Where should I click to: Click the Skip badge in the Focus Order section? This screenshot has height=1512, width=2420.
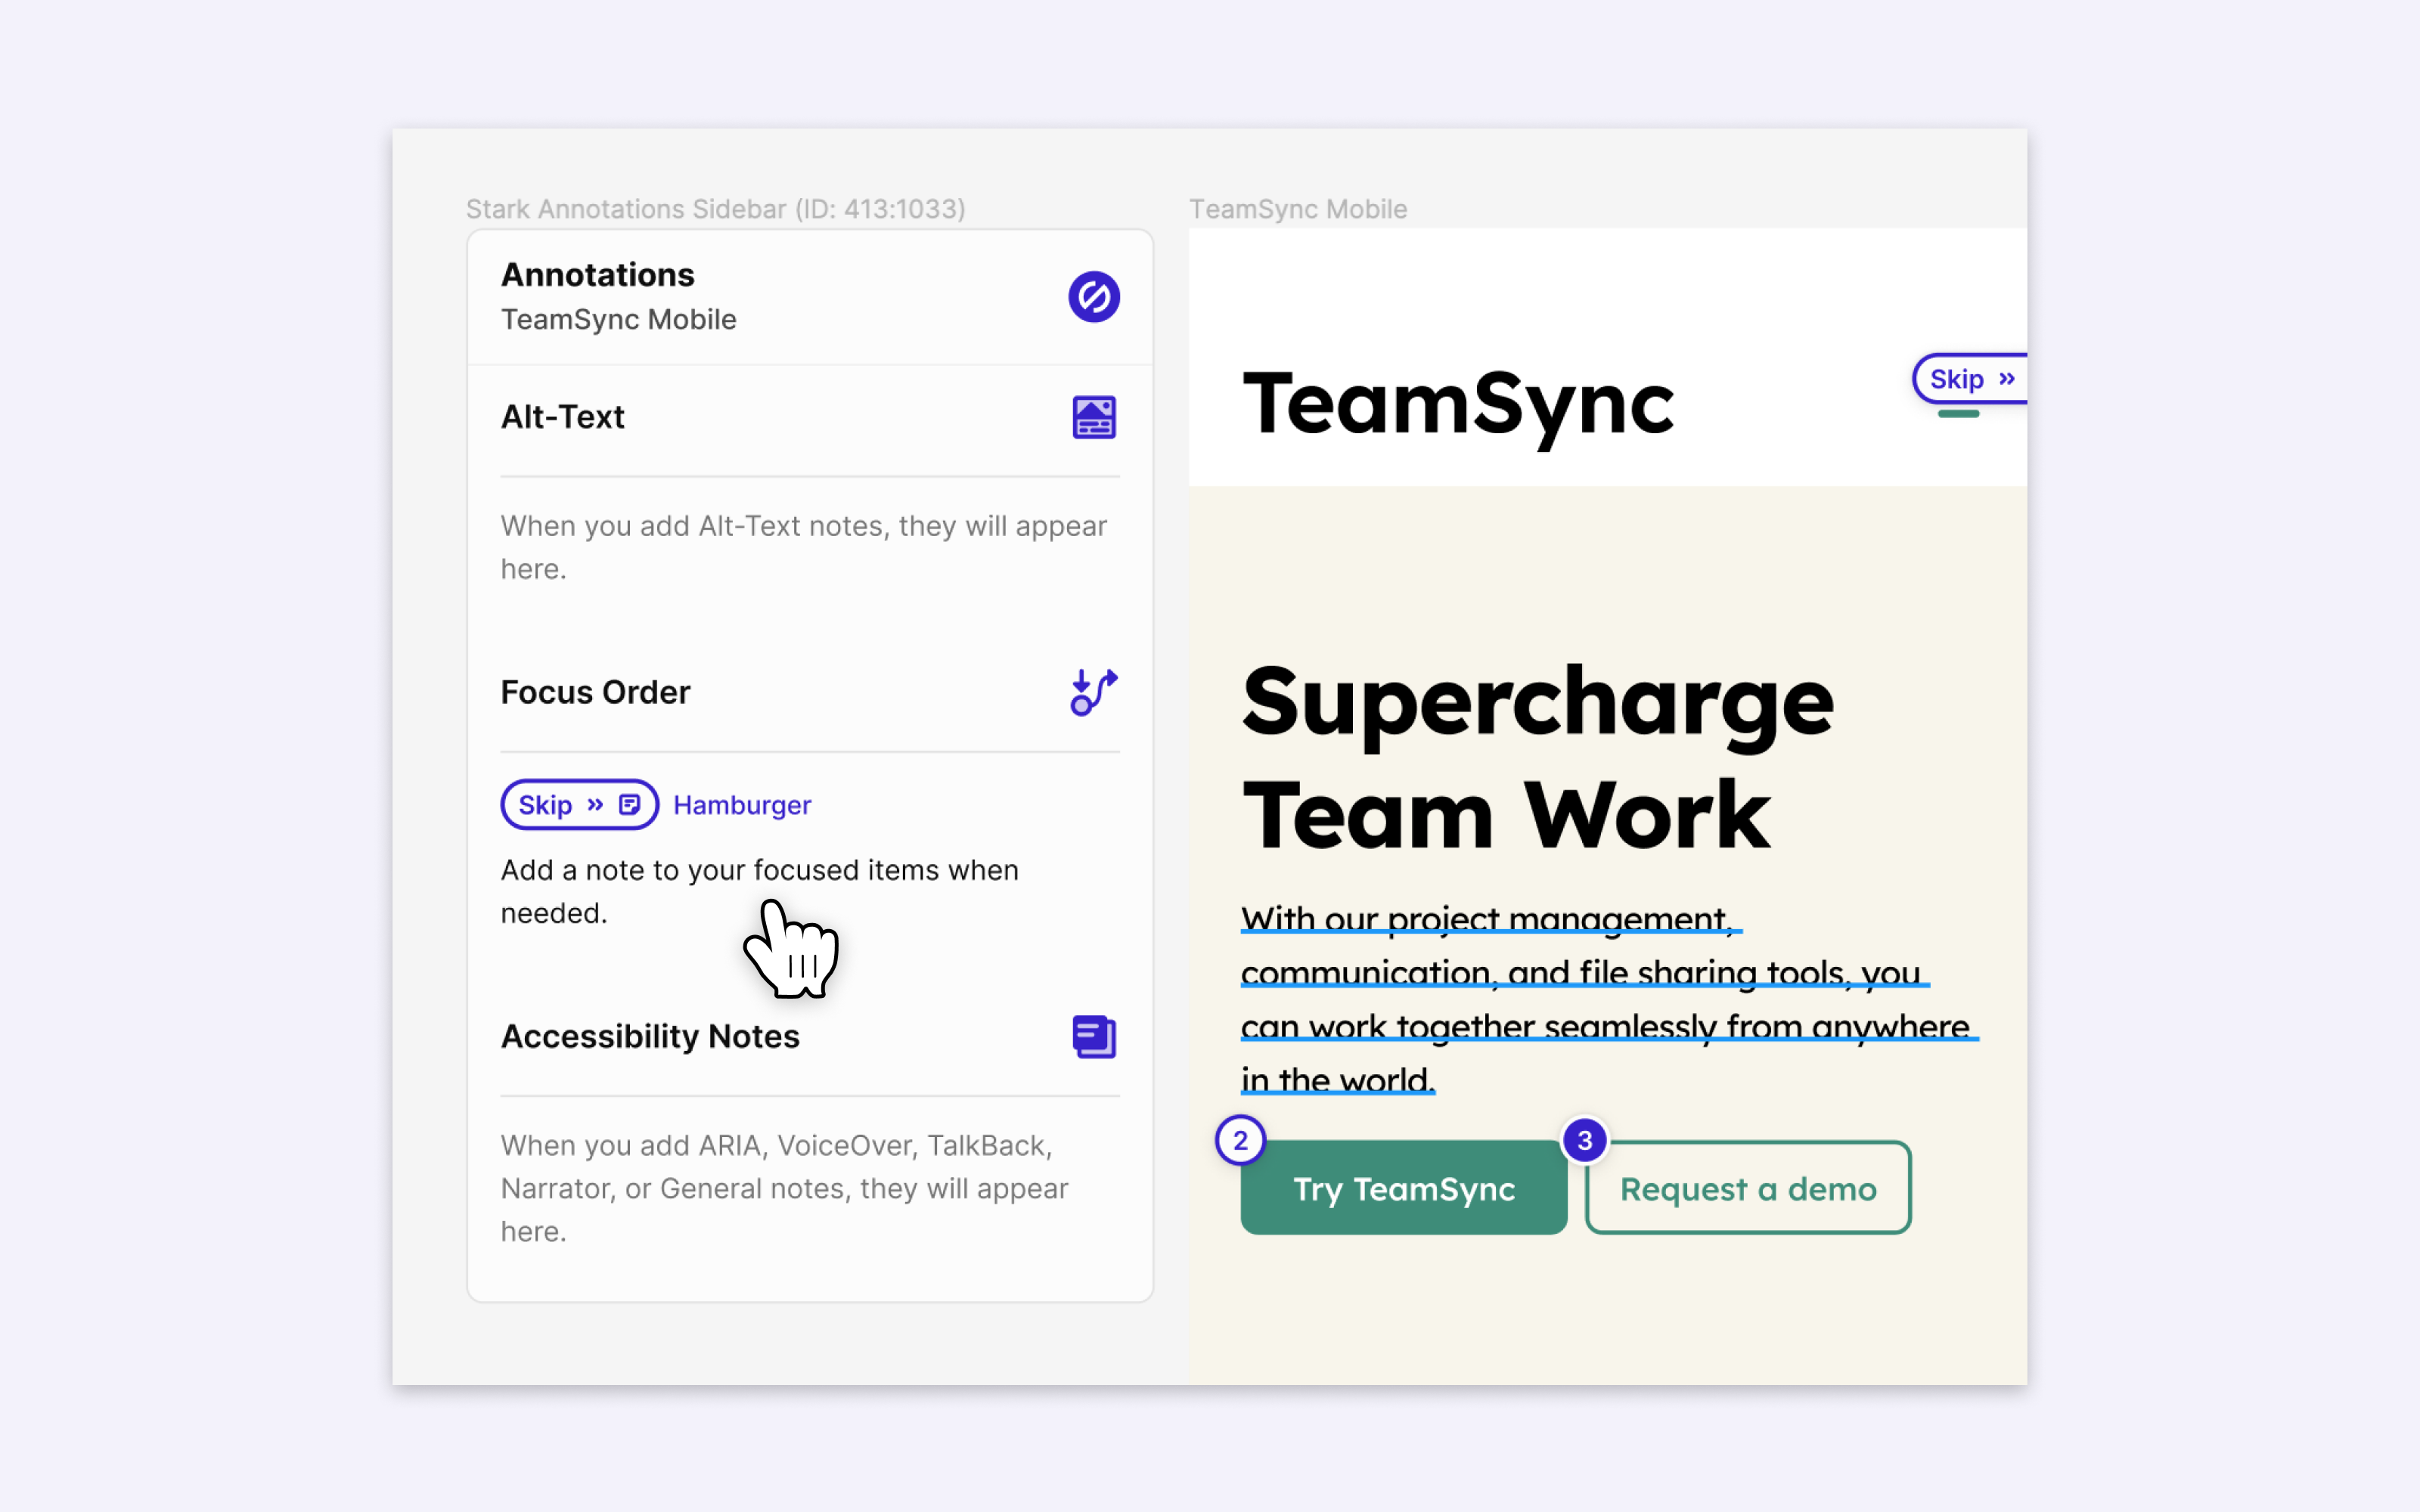click(x=579, y=804)
